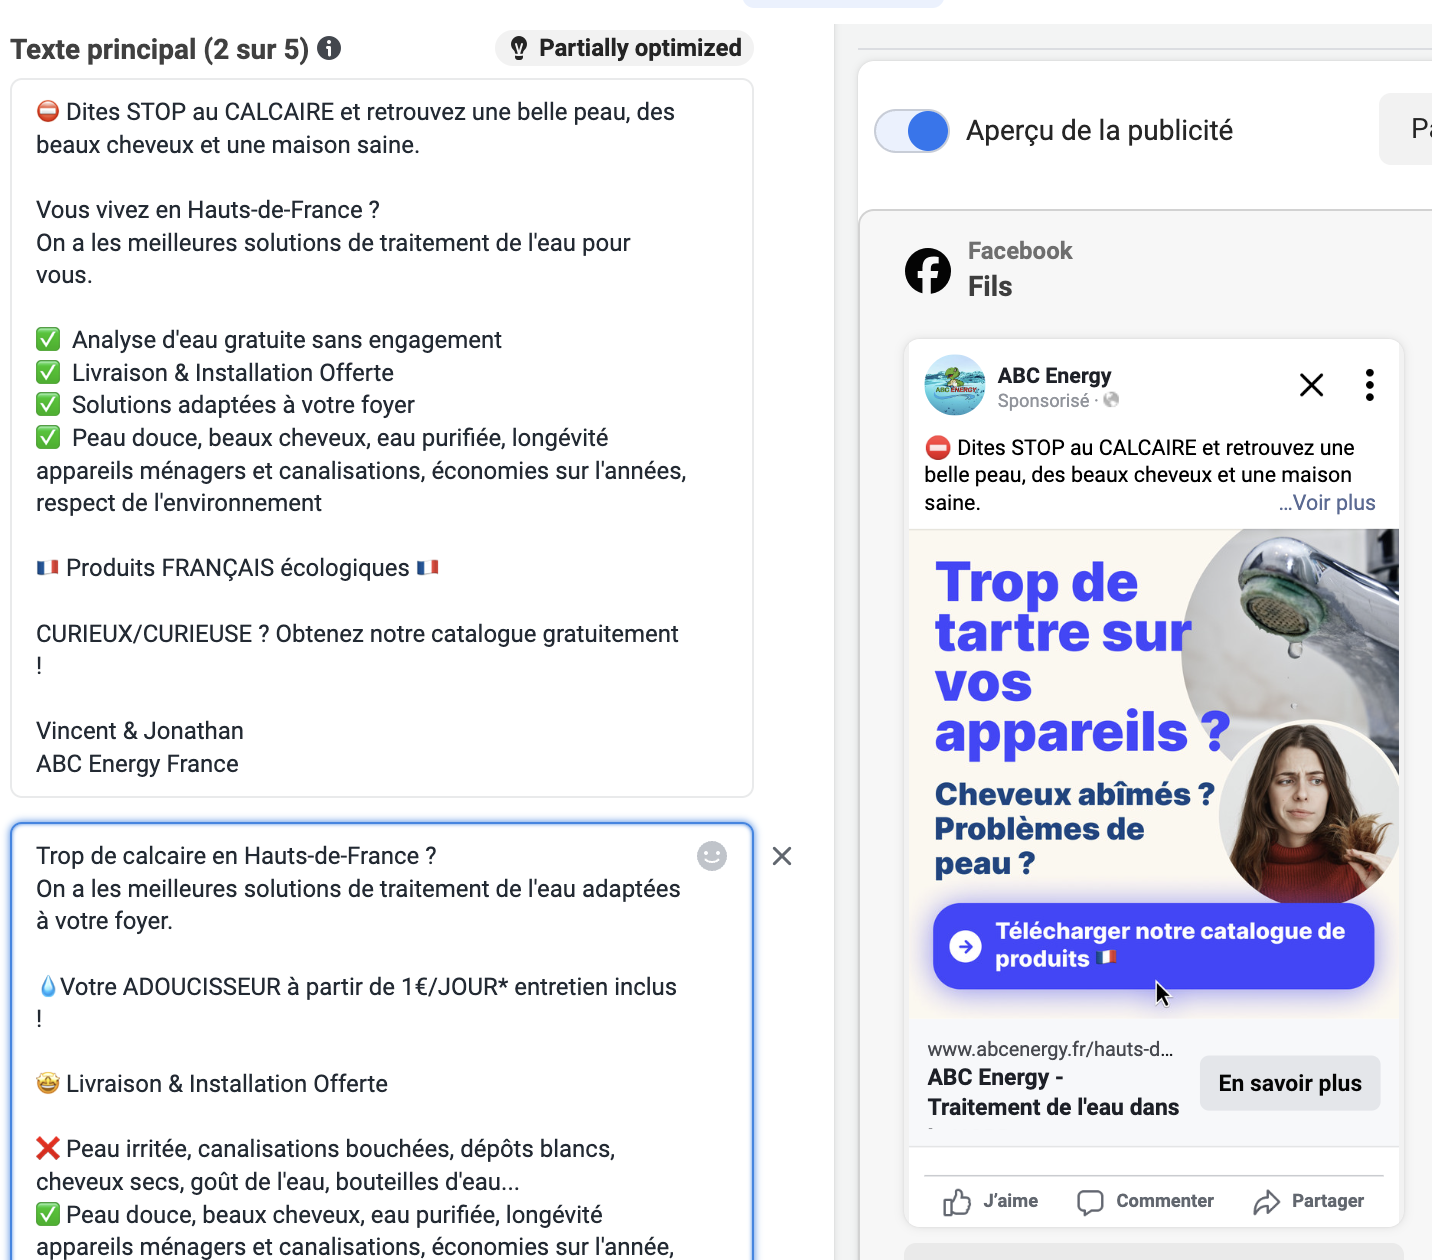This screenshot has height=1260, width=1432.
Task: Click the arrow icon inside the catalogue button
Action: point(964,945)
